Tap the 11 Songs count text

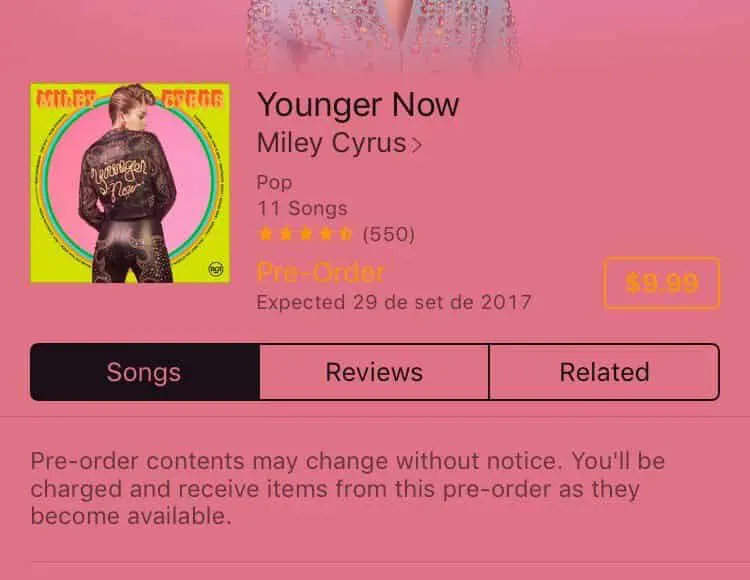tap(302, 208)
